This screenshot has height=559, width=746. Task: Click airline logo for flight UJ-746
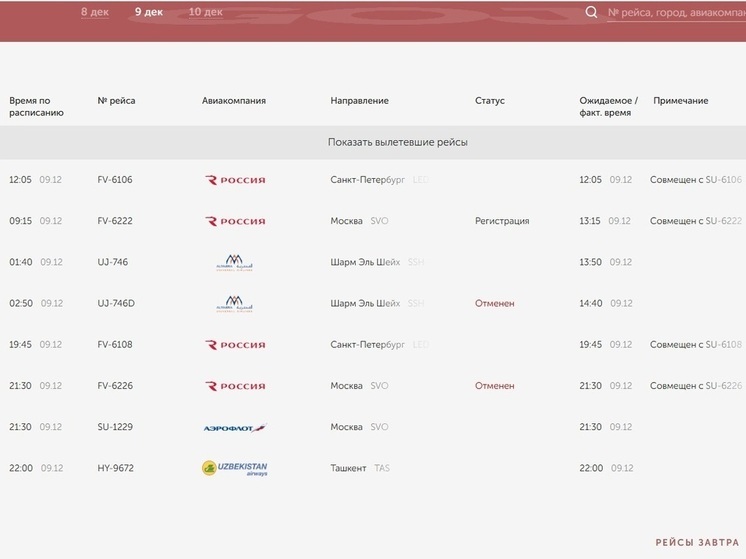pyautogui.click(x=235, y=263)
